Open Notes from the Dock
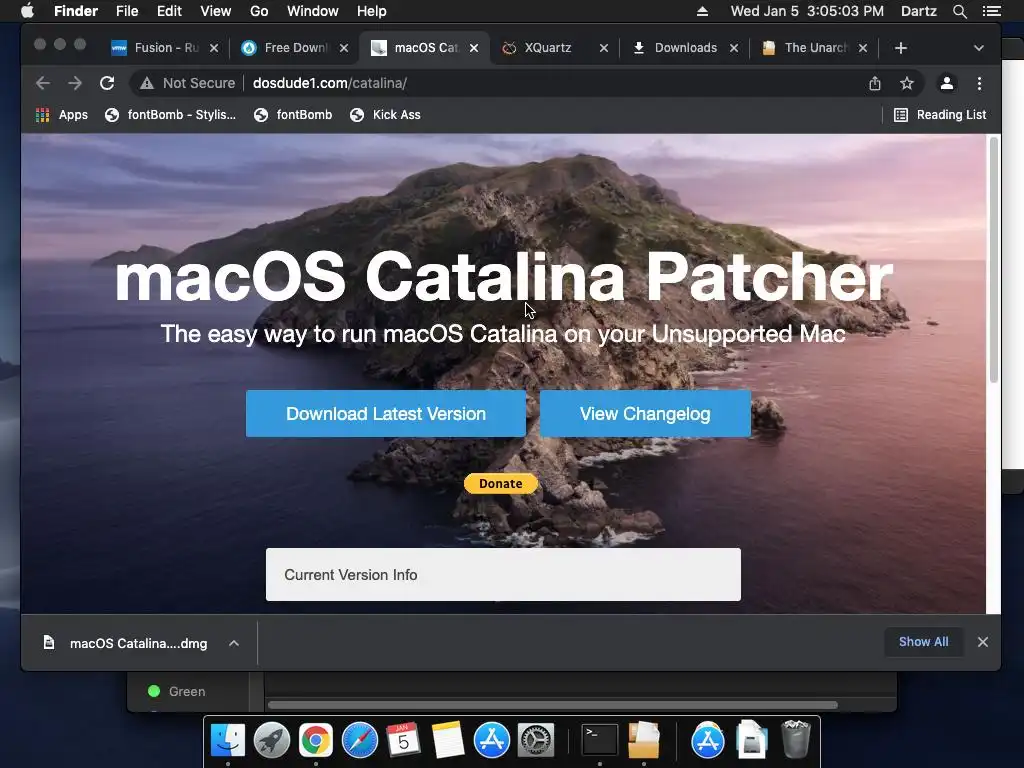This screenshot has width=1024, height=768. point(448,741)
